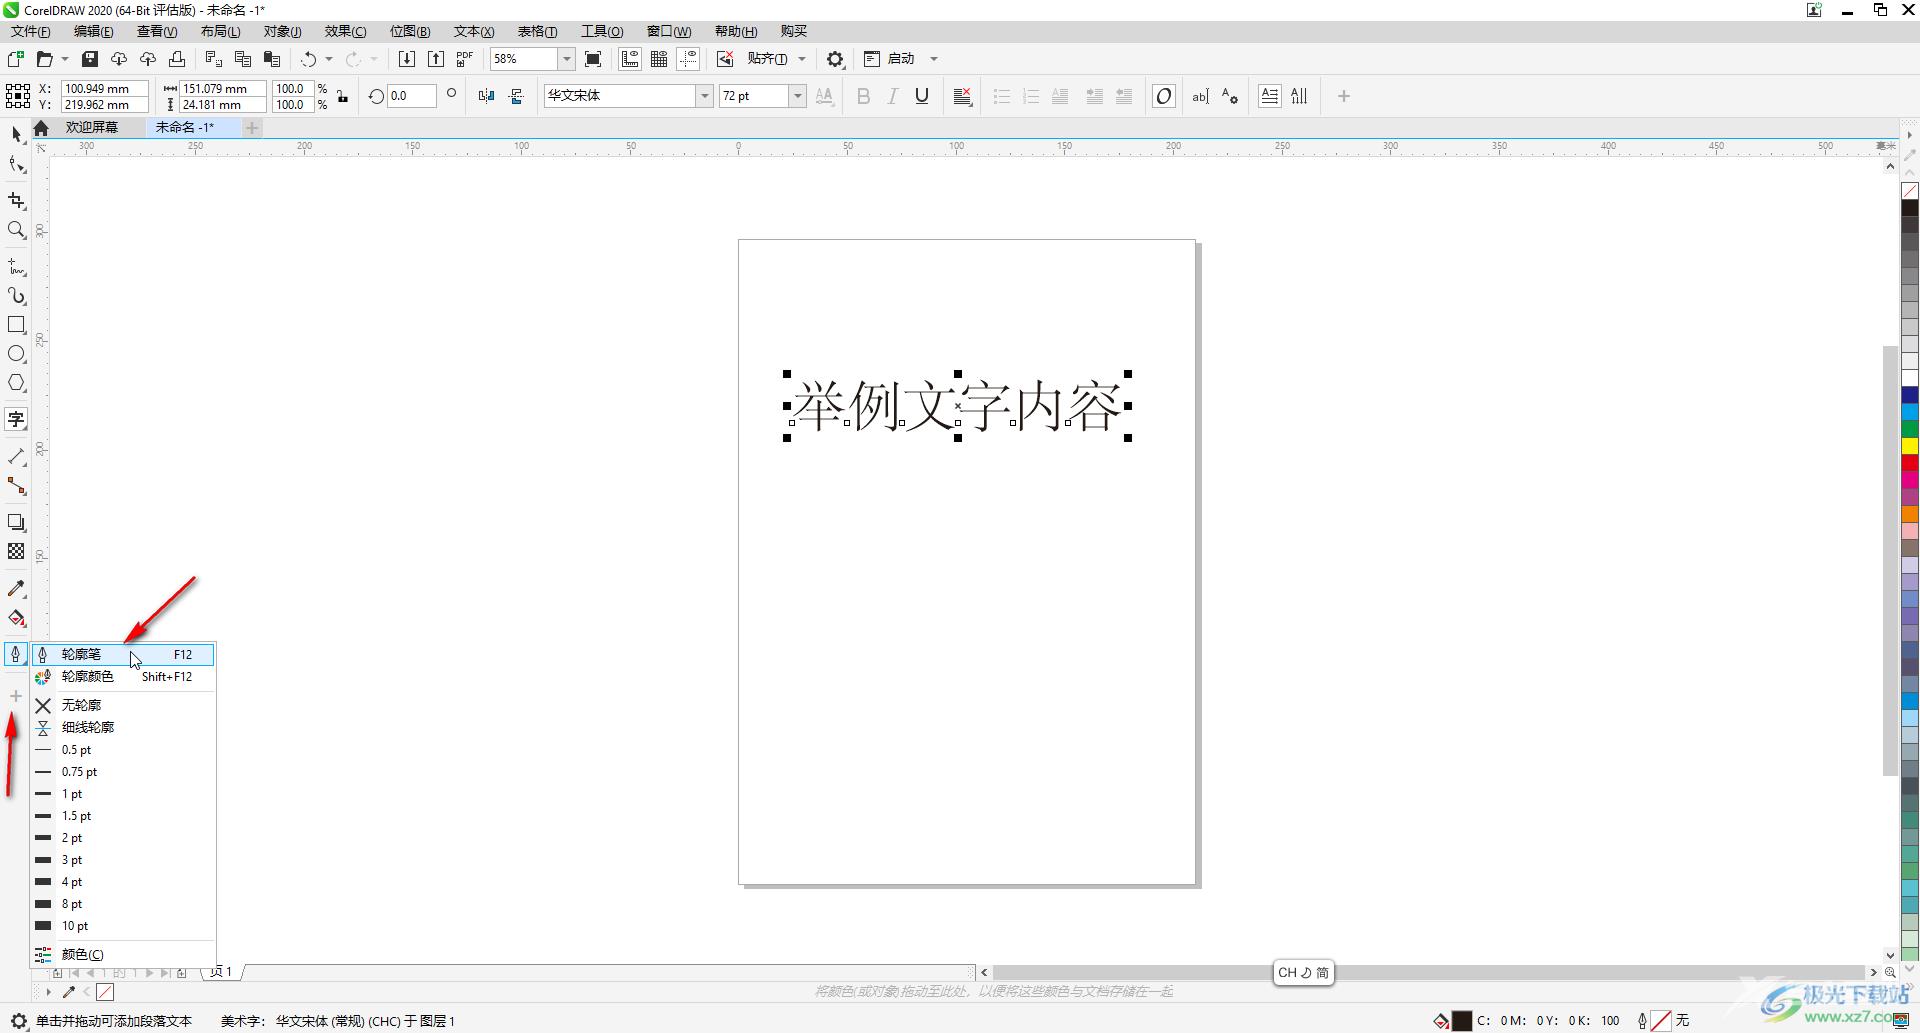The image size is (1920, 1033).
Task: Select the Artistic Media tool
Action: 16,296
